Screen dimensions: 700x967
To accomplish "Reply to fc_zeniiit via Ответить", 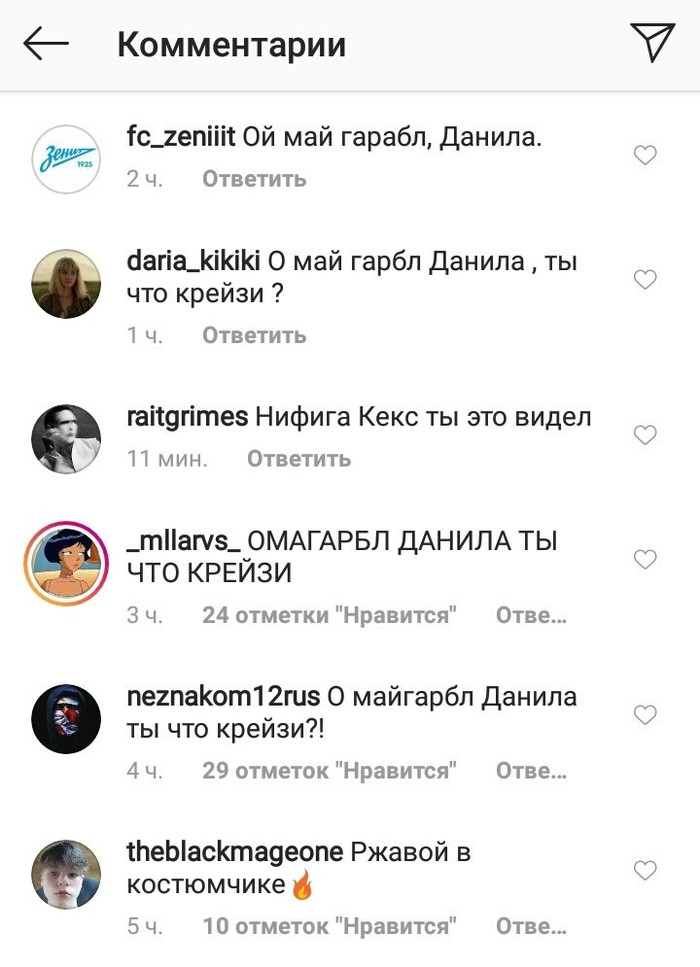I will click(254, 179).
